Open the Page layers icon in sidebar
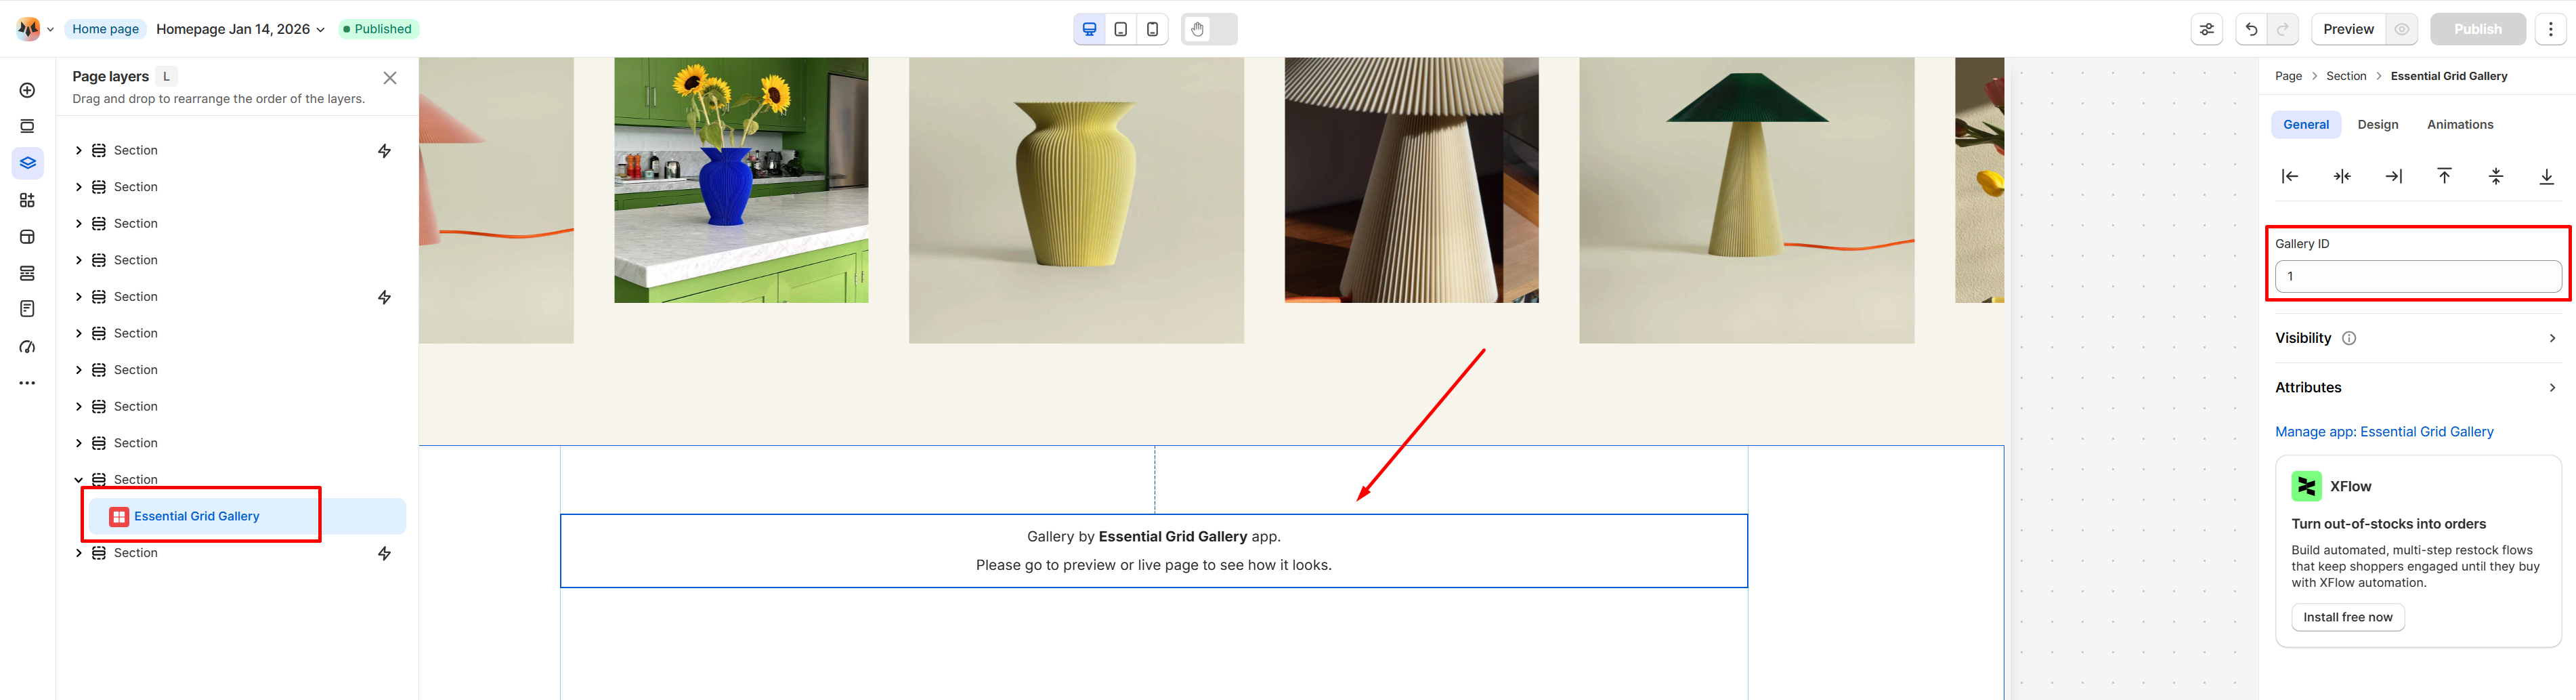Screen dimensions: 2576x700 point(27,163)
